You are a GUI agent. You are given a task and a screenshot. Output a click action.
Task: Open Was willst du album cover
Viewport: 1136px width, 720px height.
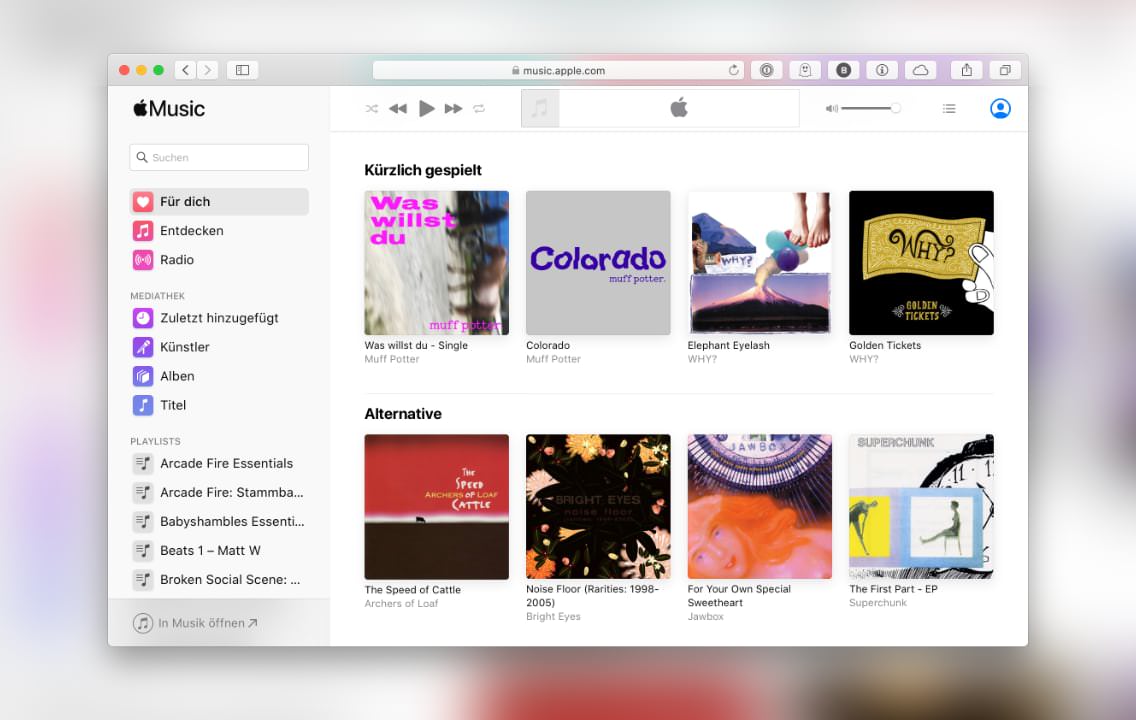[x=436, y=263]
